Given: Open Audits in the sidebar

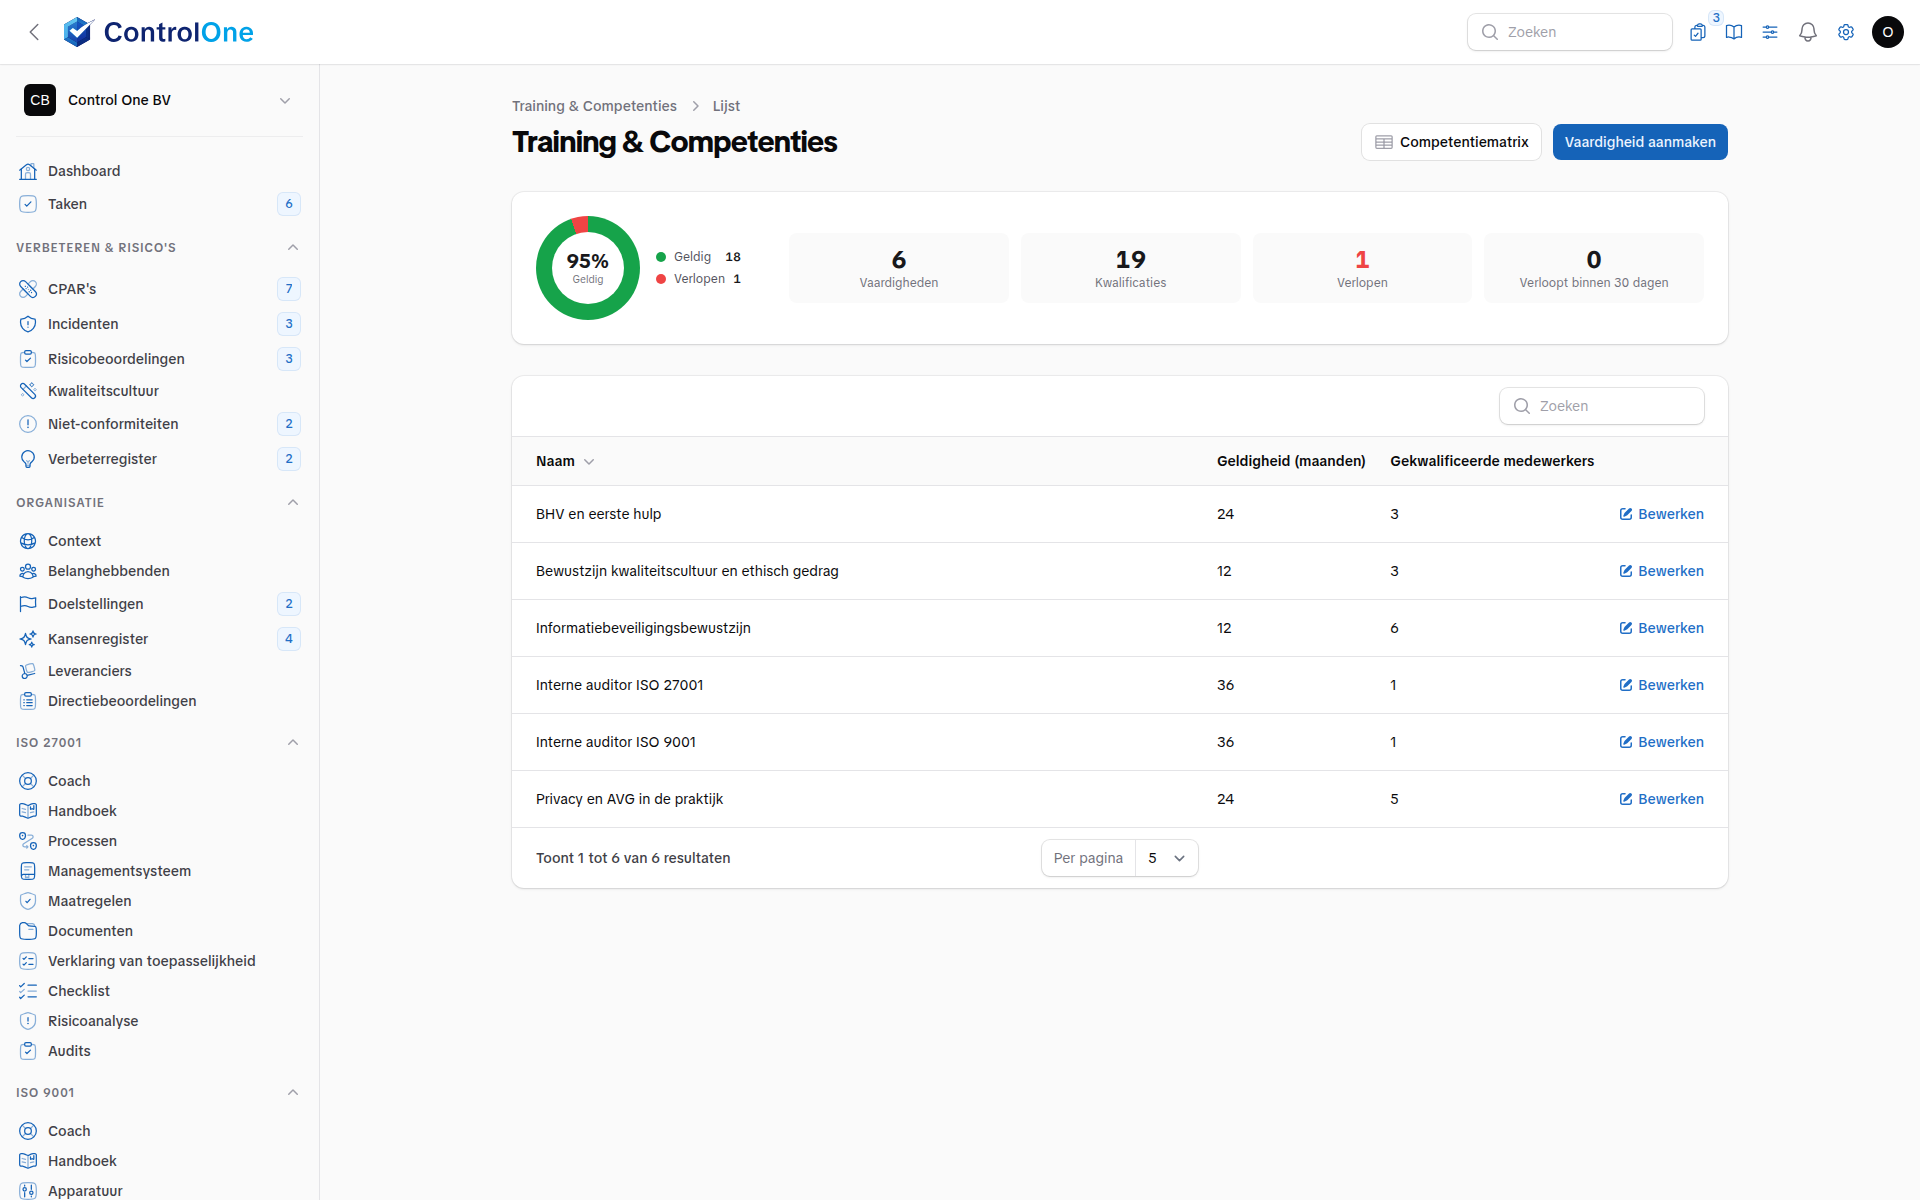Looking at the screenshot, I should pyautogui.click(x=160, y=1051).
